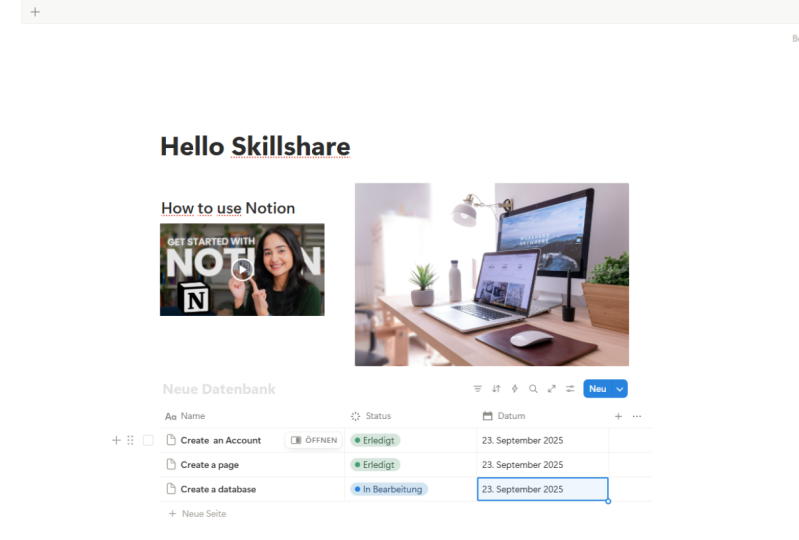Select the Create a page name cell
The height and width of the screenshot is (540, 799).
point(253,465)
